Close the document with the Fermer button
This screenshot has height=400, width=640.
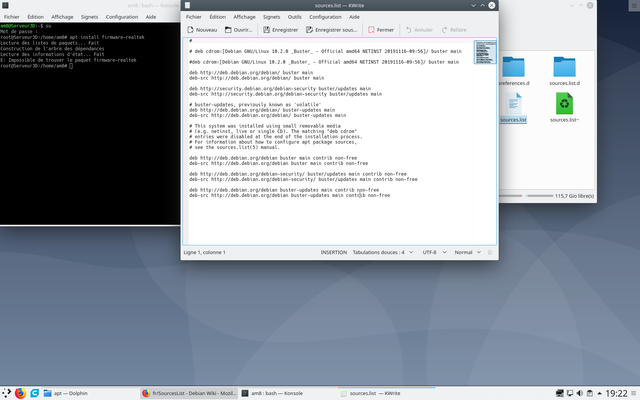tap(381, 30)
